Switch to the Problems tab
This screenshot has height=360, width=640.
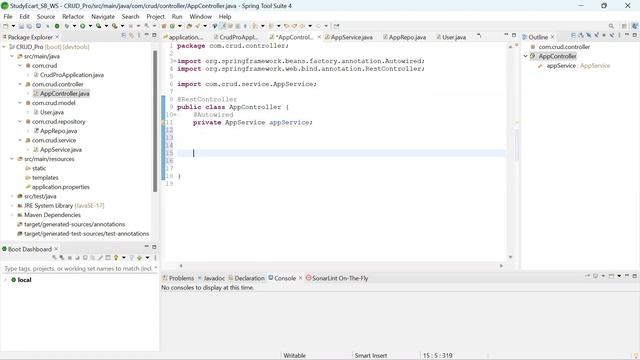[x=178, y=278]
